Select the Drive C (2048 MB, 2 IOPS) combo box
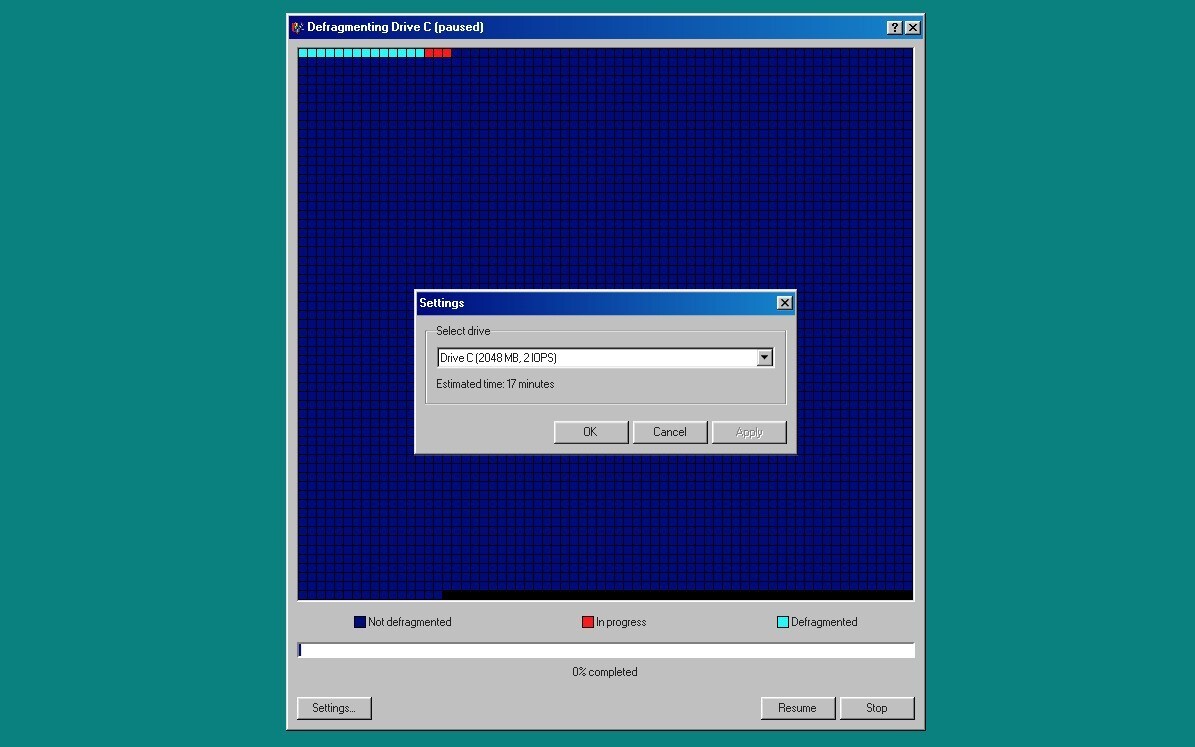The image size is (1195, 747). tap(590, 357)
